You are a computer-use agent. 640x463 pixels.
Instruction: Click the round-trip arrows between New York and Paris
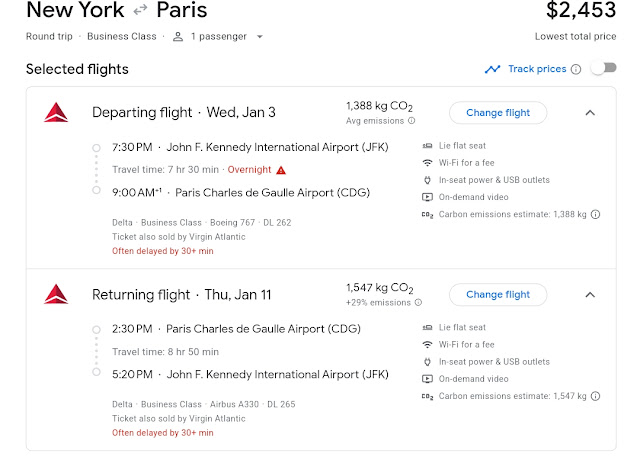141,11
